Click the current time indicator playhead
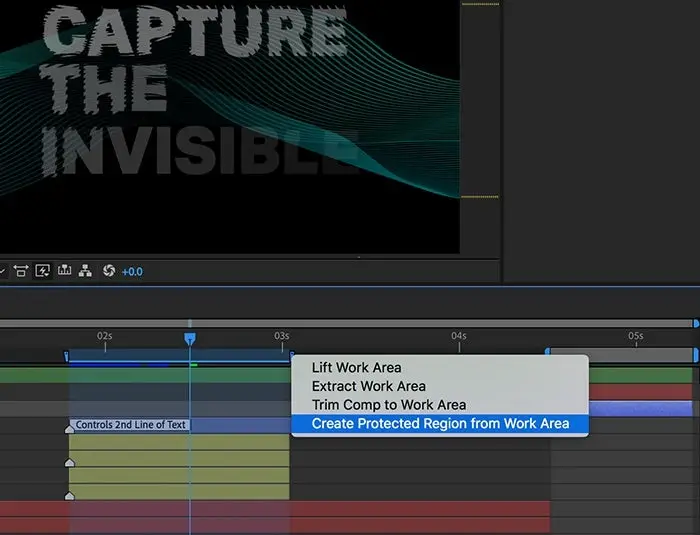The image size is (700, 535). pos(189,339)
